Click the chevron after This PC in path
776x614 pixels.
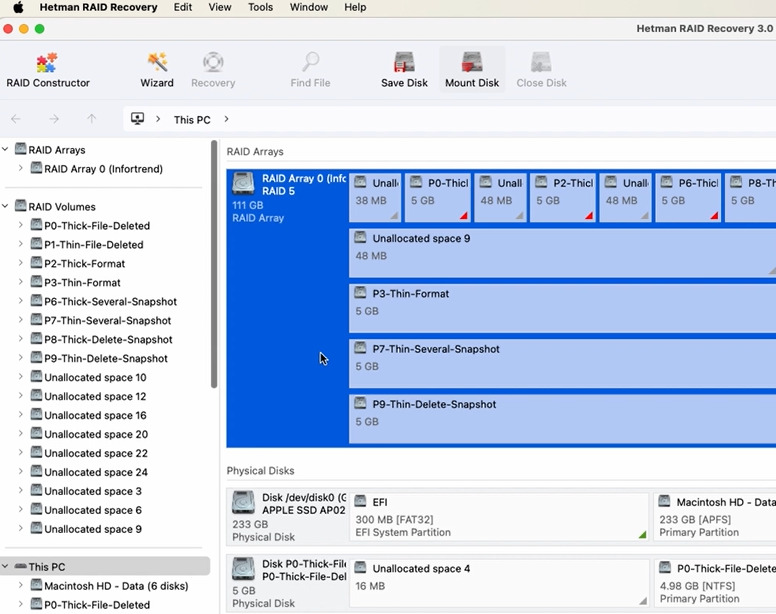[226, 119]
